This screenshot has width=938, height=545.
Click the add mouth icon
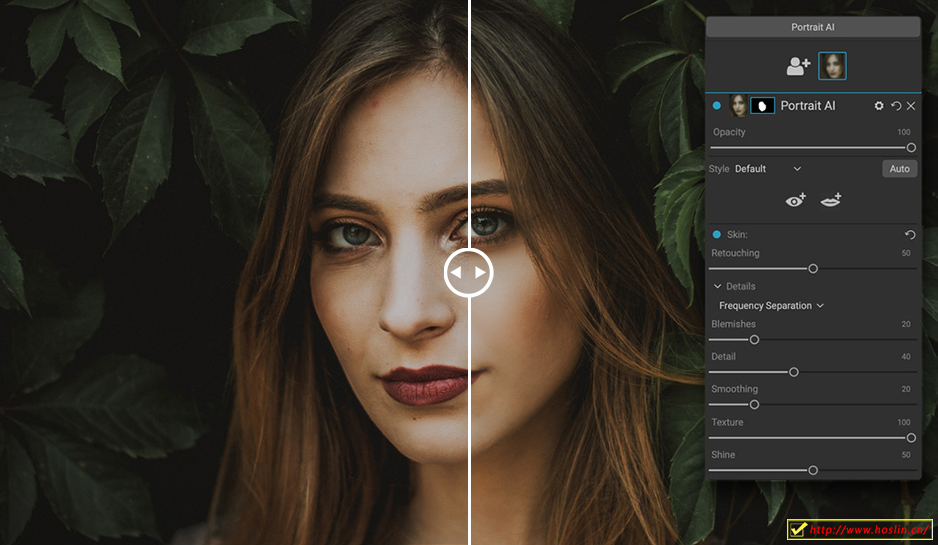click(831, 200)
